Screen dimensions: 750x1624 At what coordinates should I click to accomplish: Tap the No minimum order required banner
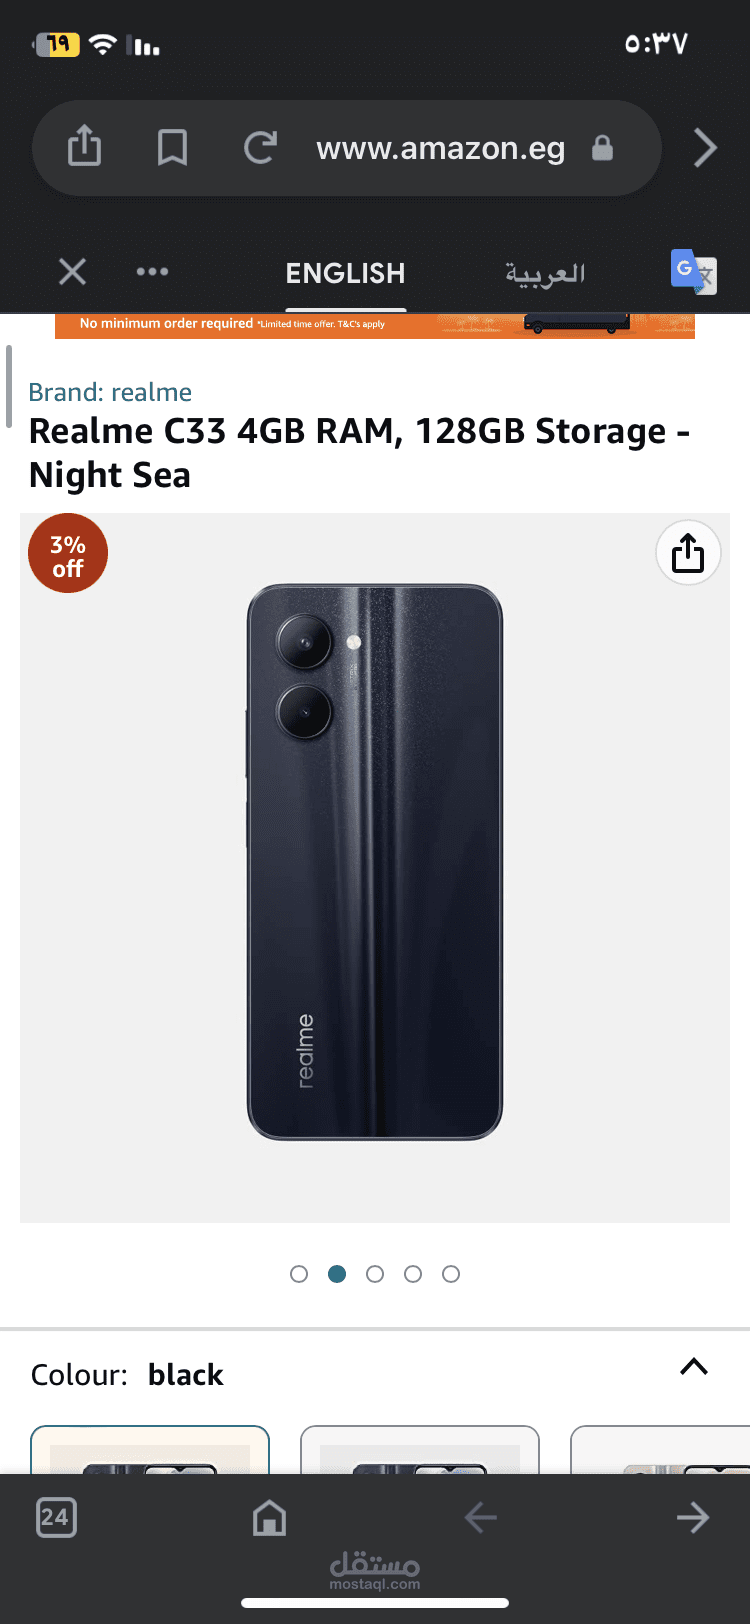[375, 325]
